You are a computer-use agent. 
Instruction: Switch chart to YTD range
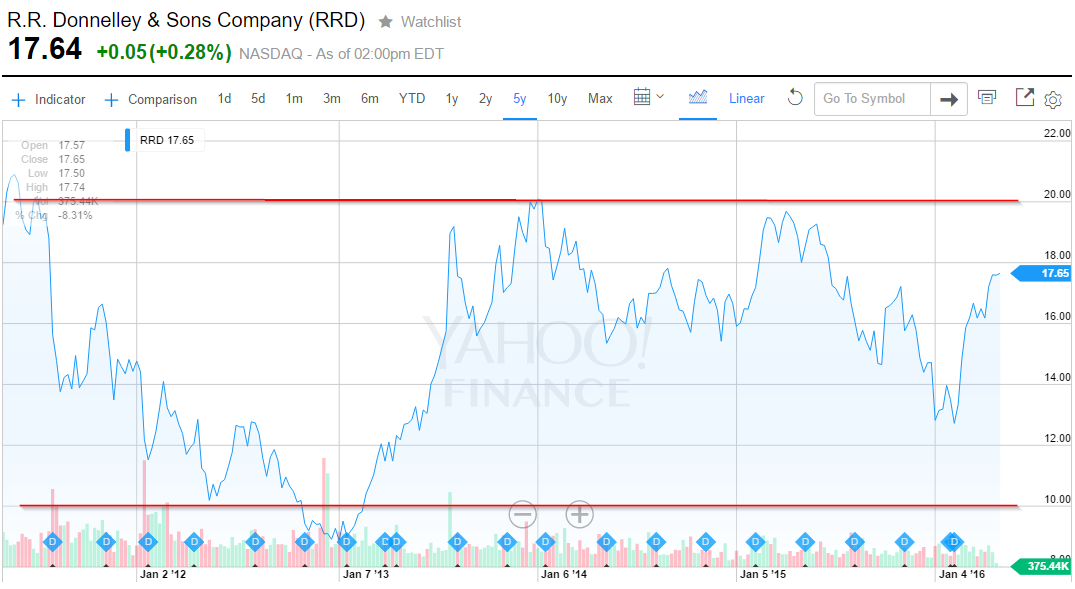[412, 99]
